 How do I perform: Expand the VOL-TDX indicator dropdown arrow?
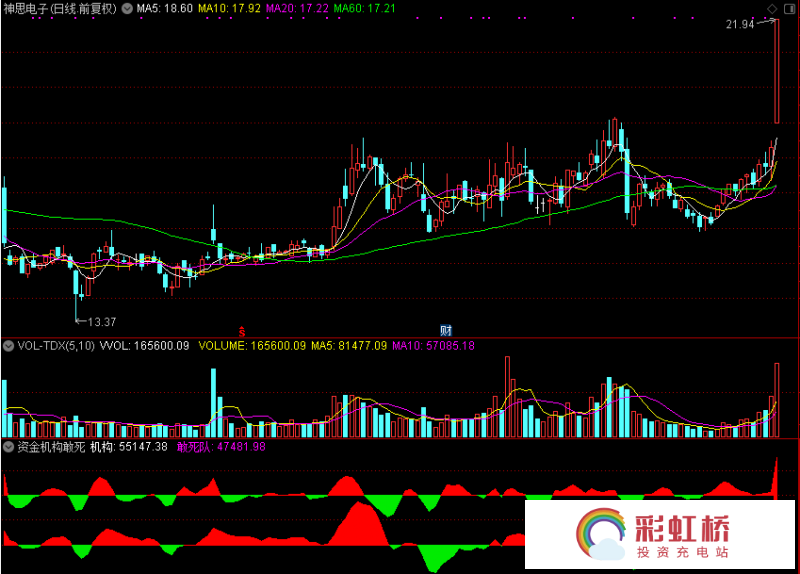[x=8, y=346]
